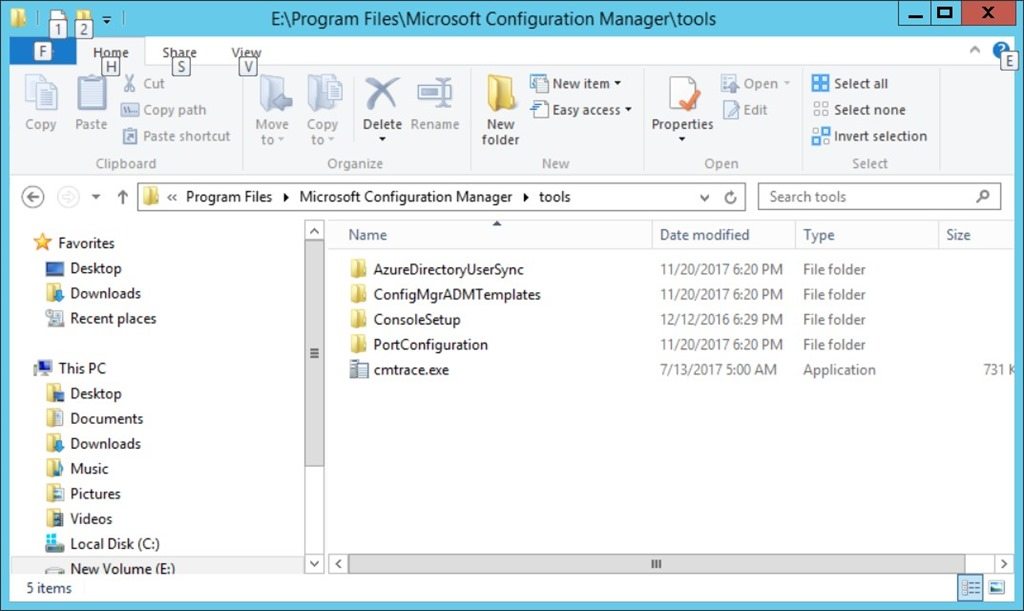Click Select none
Screen dimensions: 1024x611
tap(859, 110)
